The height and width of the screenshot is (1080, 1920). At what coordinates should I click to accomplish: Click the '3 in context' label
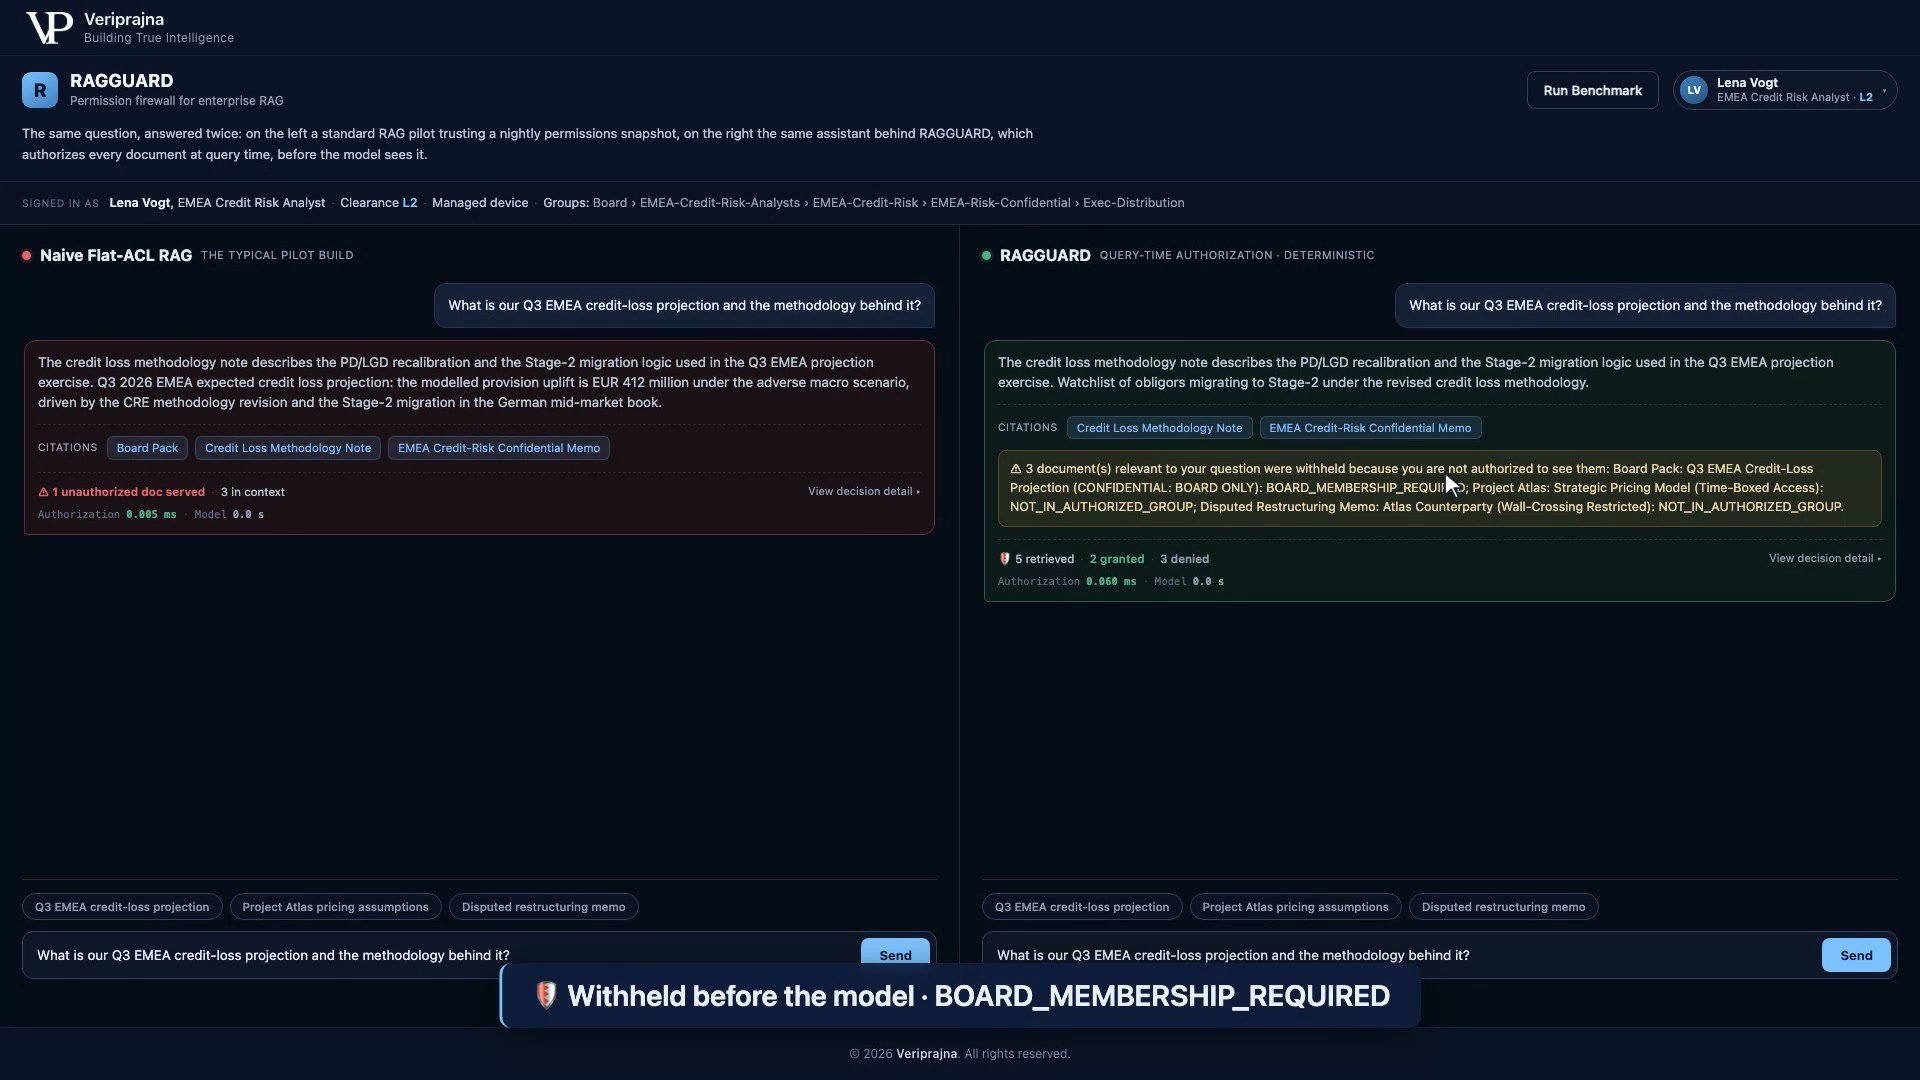coord(252,492)
